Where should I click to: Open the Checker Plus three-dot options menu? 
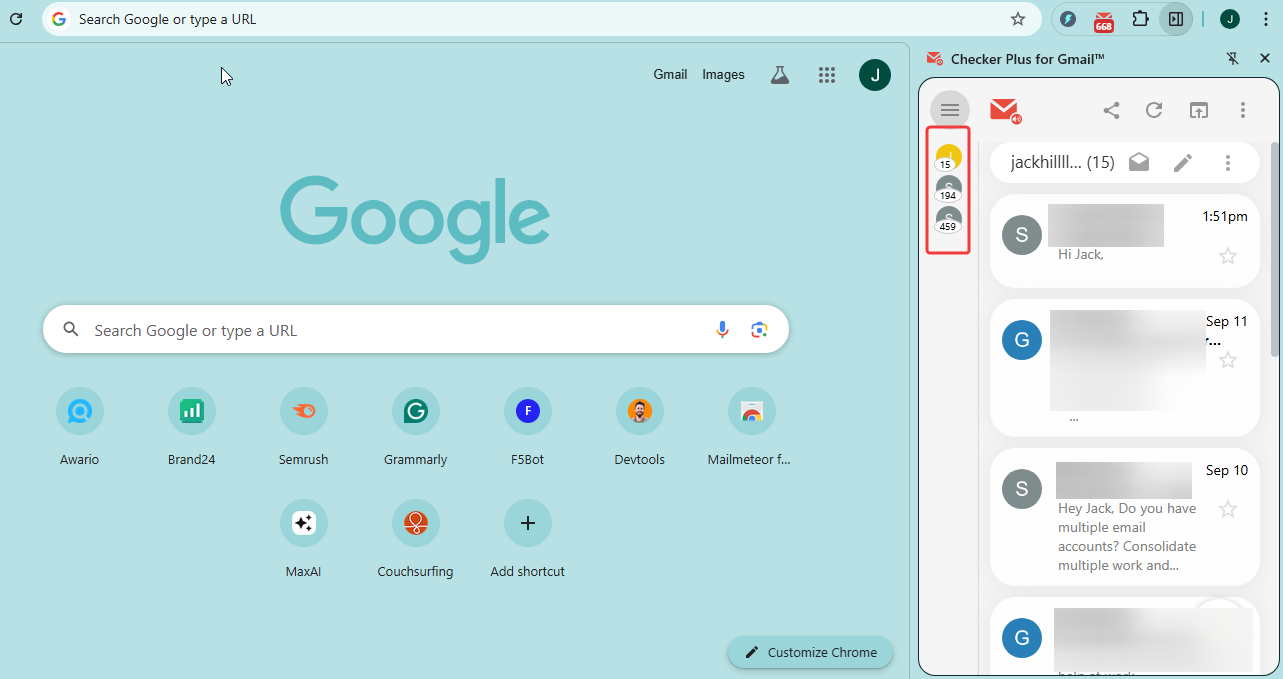point(1243,110)
